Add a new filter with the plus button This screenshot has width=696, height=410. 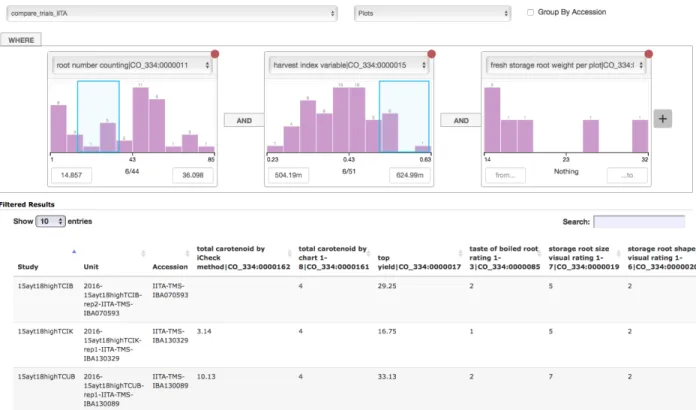point(663,119)
